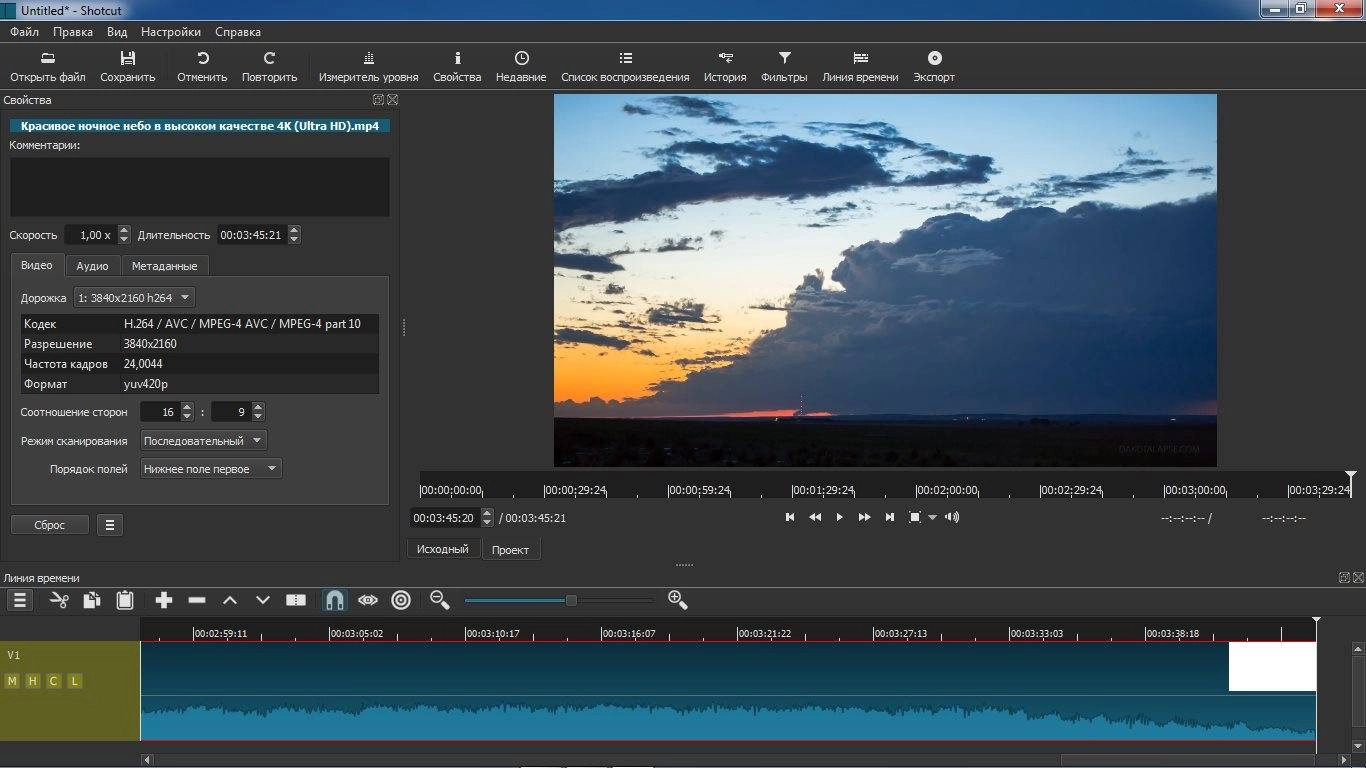The width and height of the screenshot is (1366, 768).
Task: Open the Справка menu
Action: 238,32
